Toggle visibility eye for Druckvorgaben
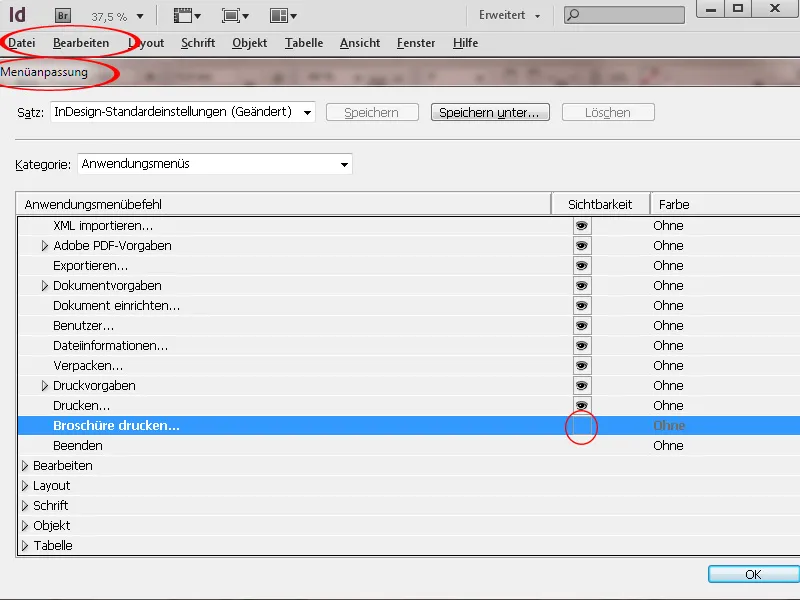Image resolution: width=800 pixels, height=600 pixels. tap(582, 386)
